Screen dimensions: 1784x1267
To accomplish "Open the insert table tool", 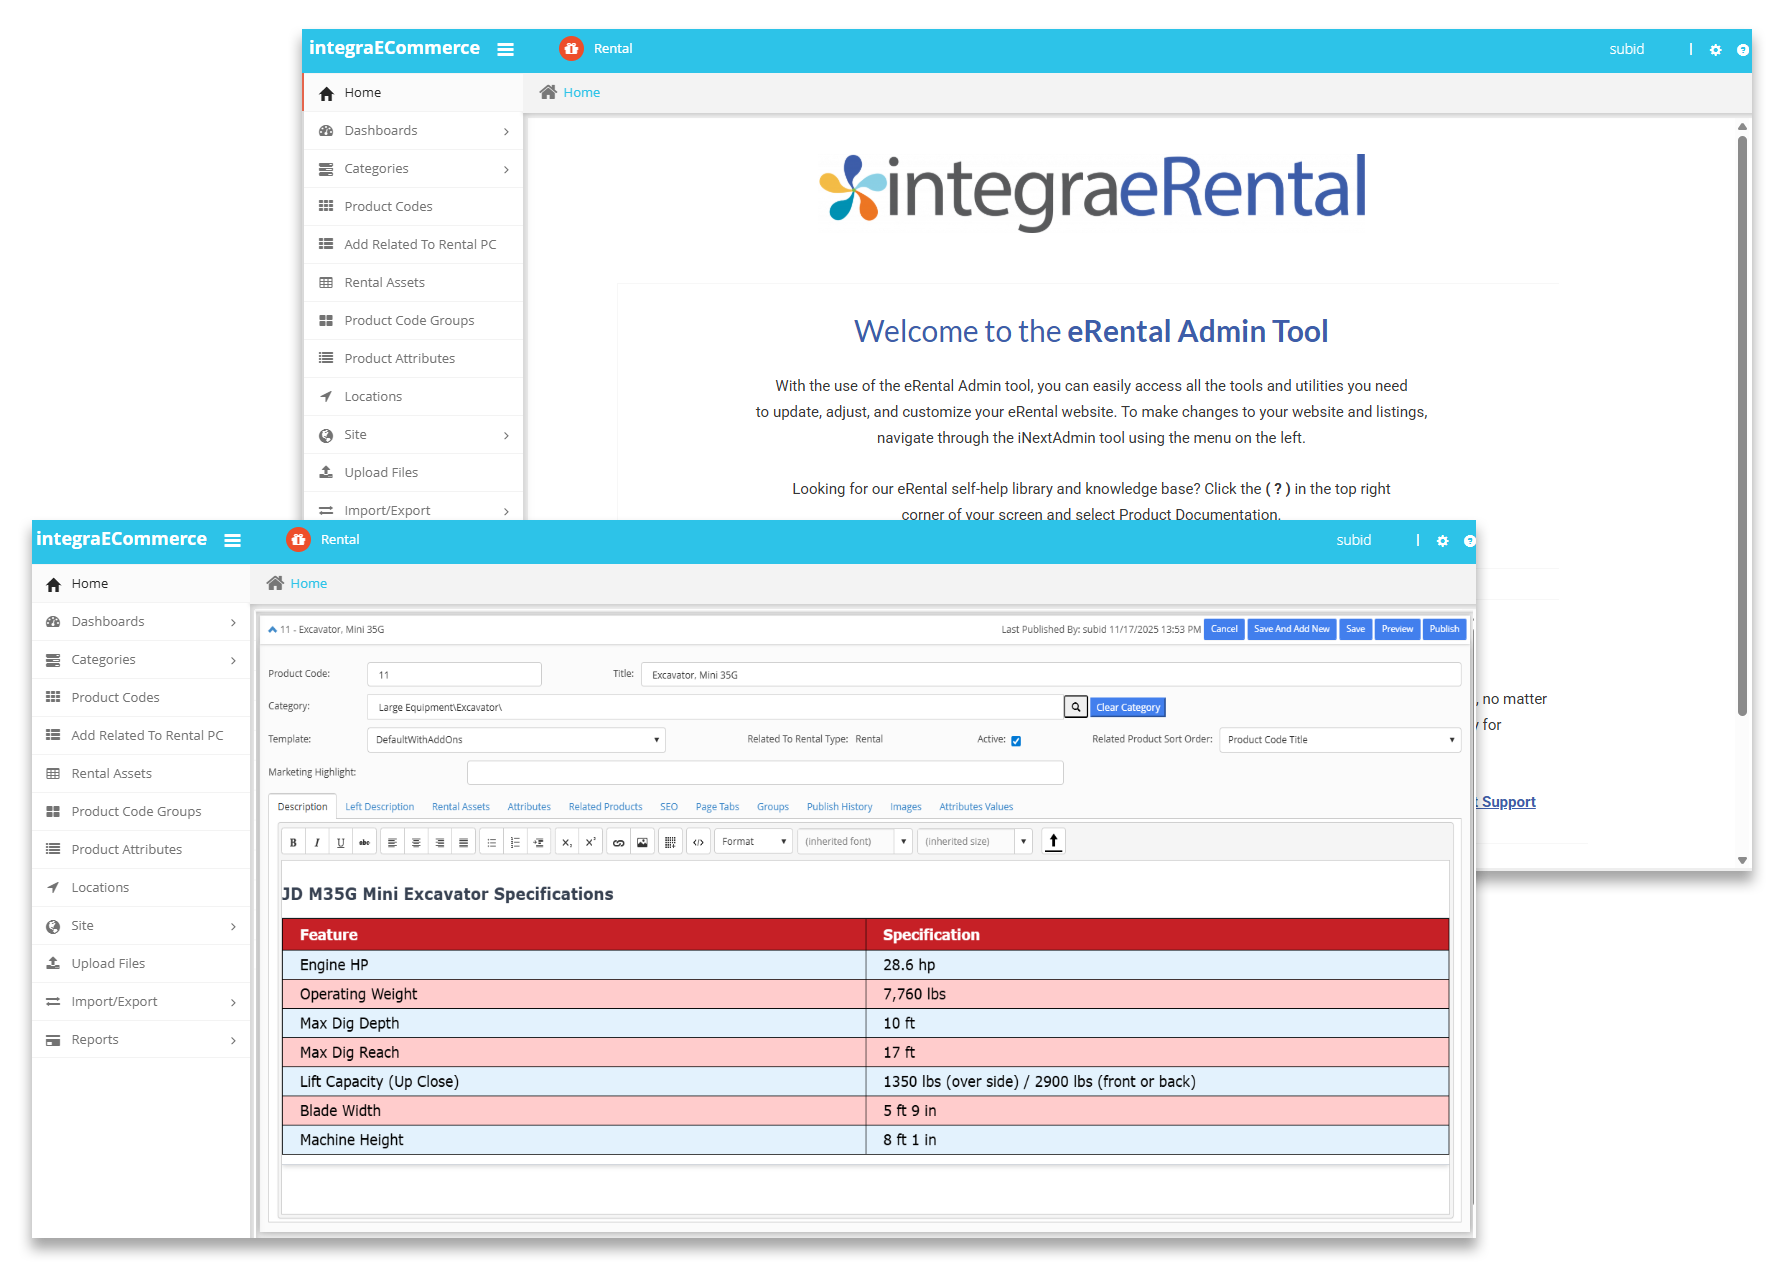I will point(670,842).
